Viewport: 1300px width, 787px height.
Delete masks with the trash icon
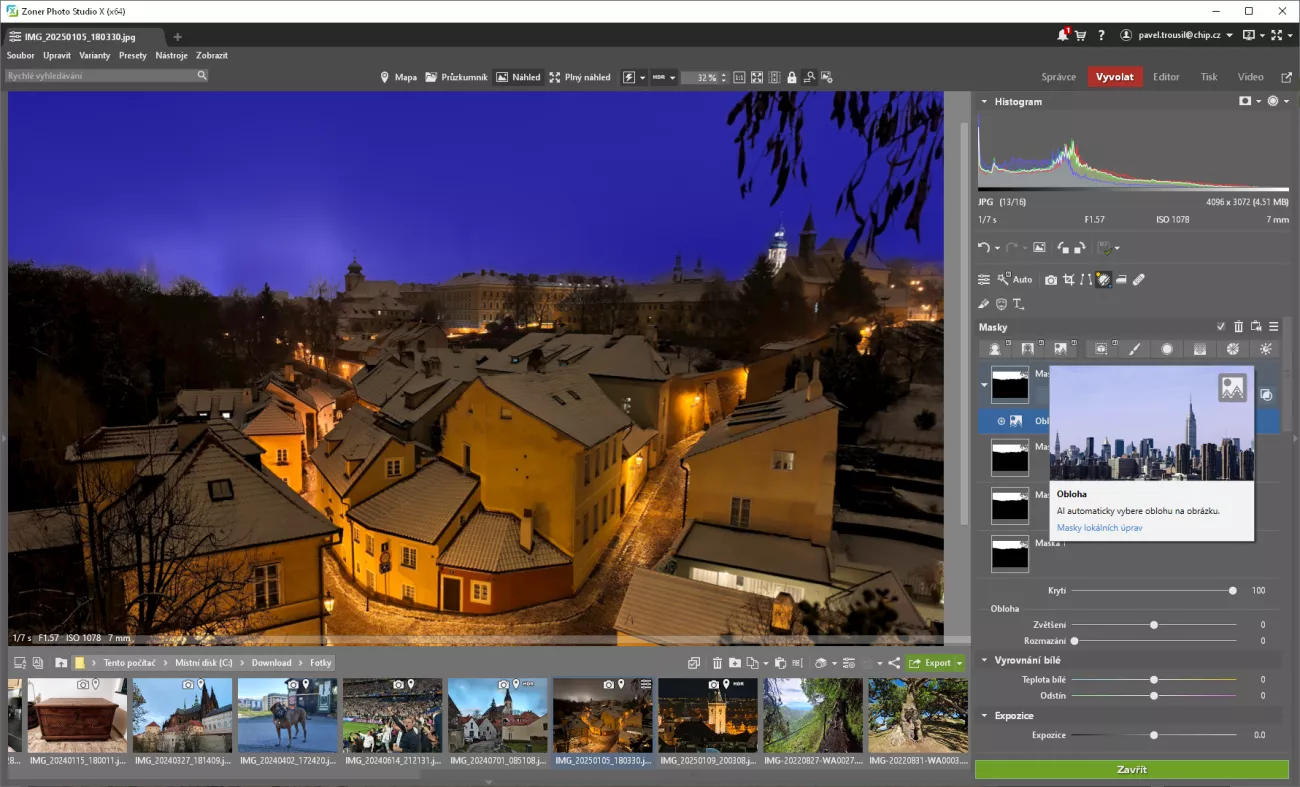(x=1238, y=327)
